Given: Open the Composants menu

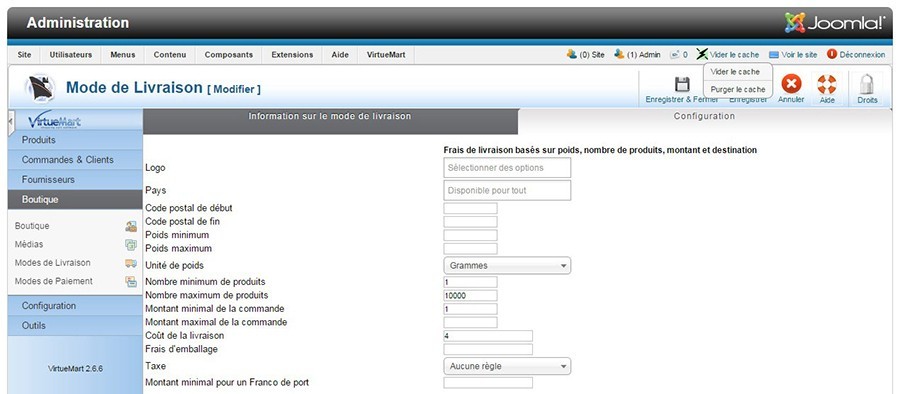Looking at the screenshot, I should tap(228, 55).
